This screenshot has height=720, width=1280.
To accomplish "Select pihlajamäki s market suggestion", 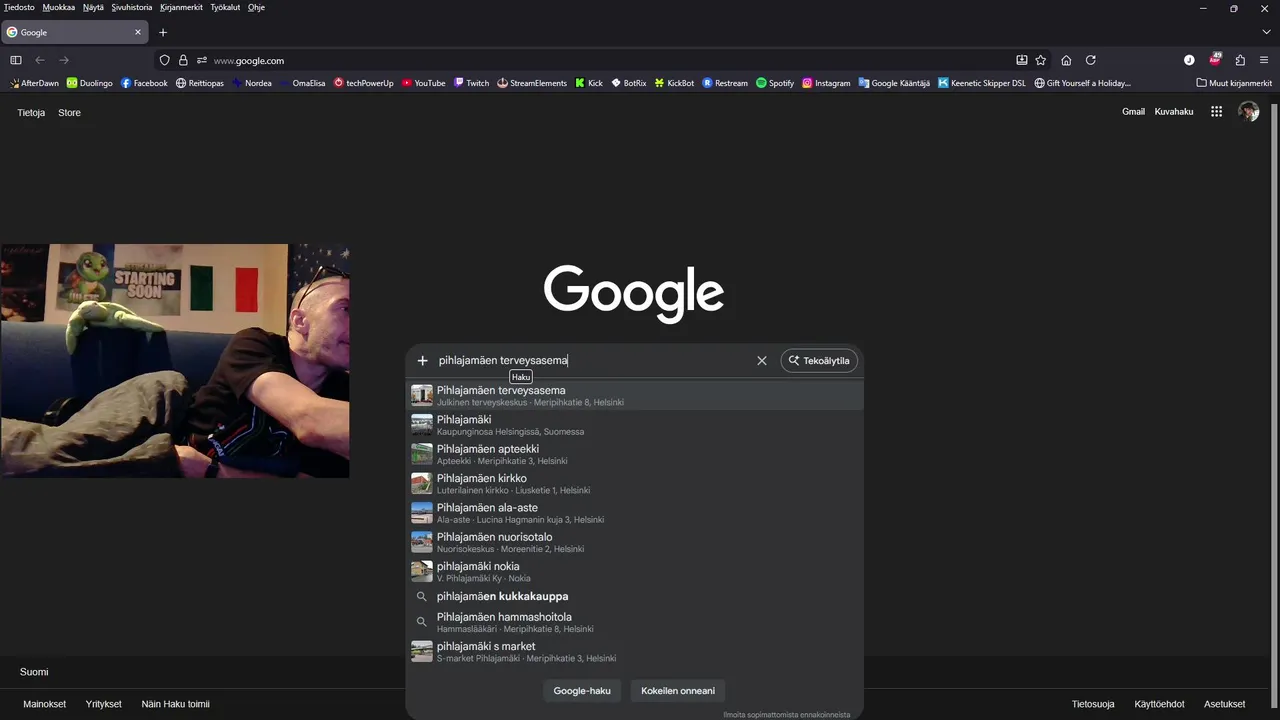I will pos(634,651).
